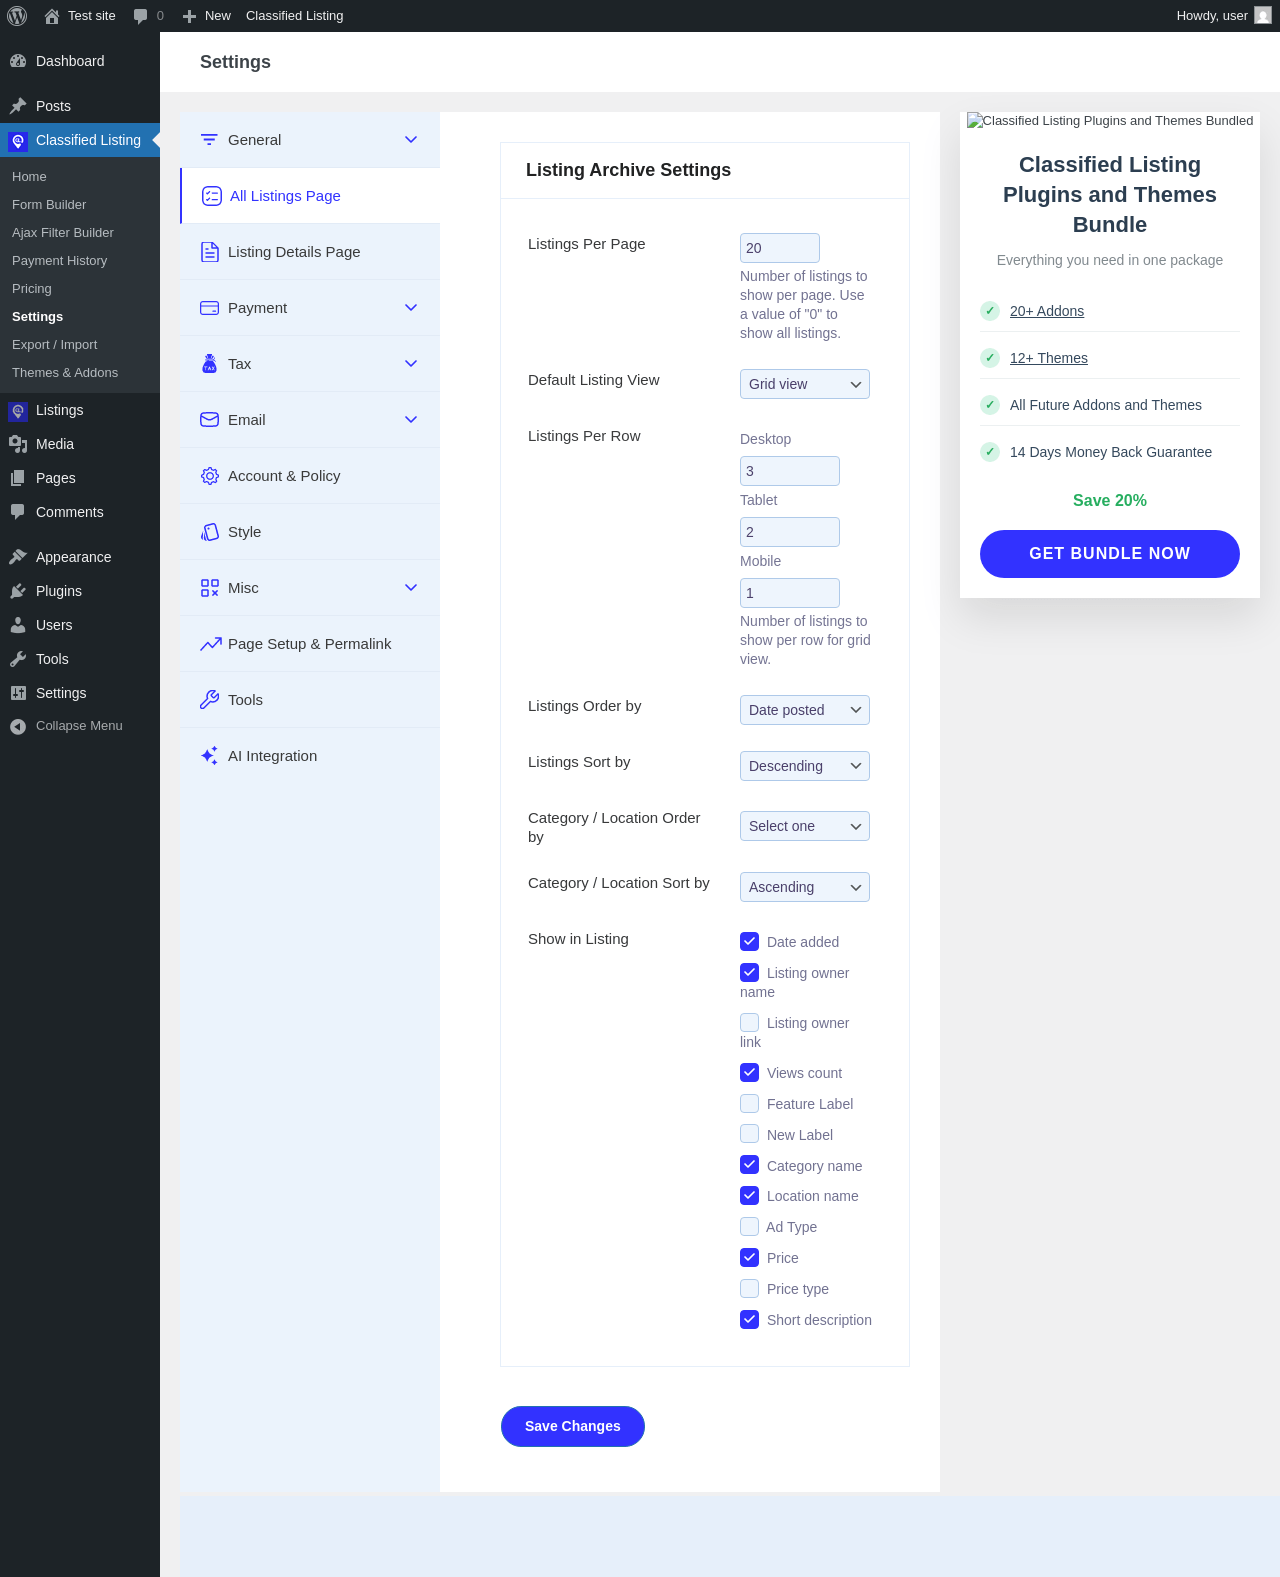
Task: Uncheck the Views count checkbox
Action: coord(749,1072)
